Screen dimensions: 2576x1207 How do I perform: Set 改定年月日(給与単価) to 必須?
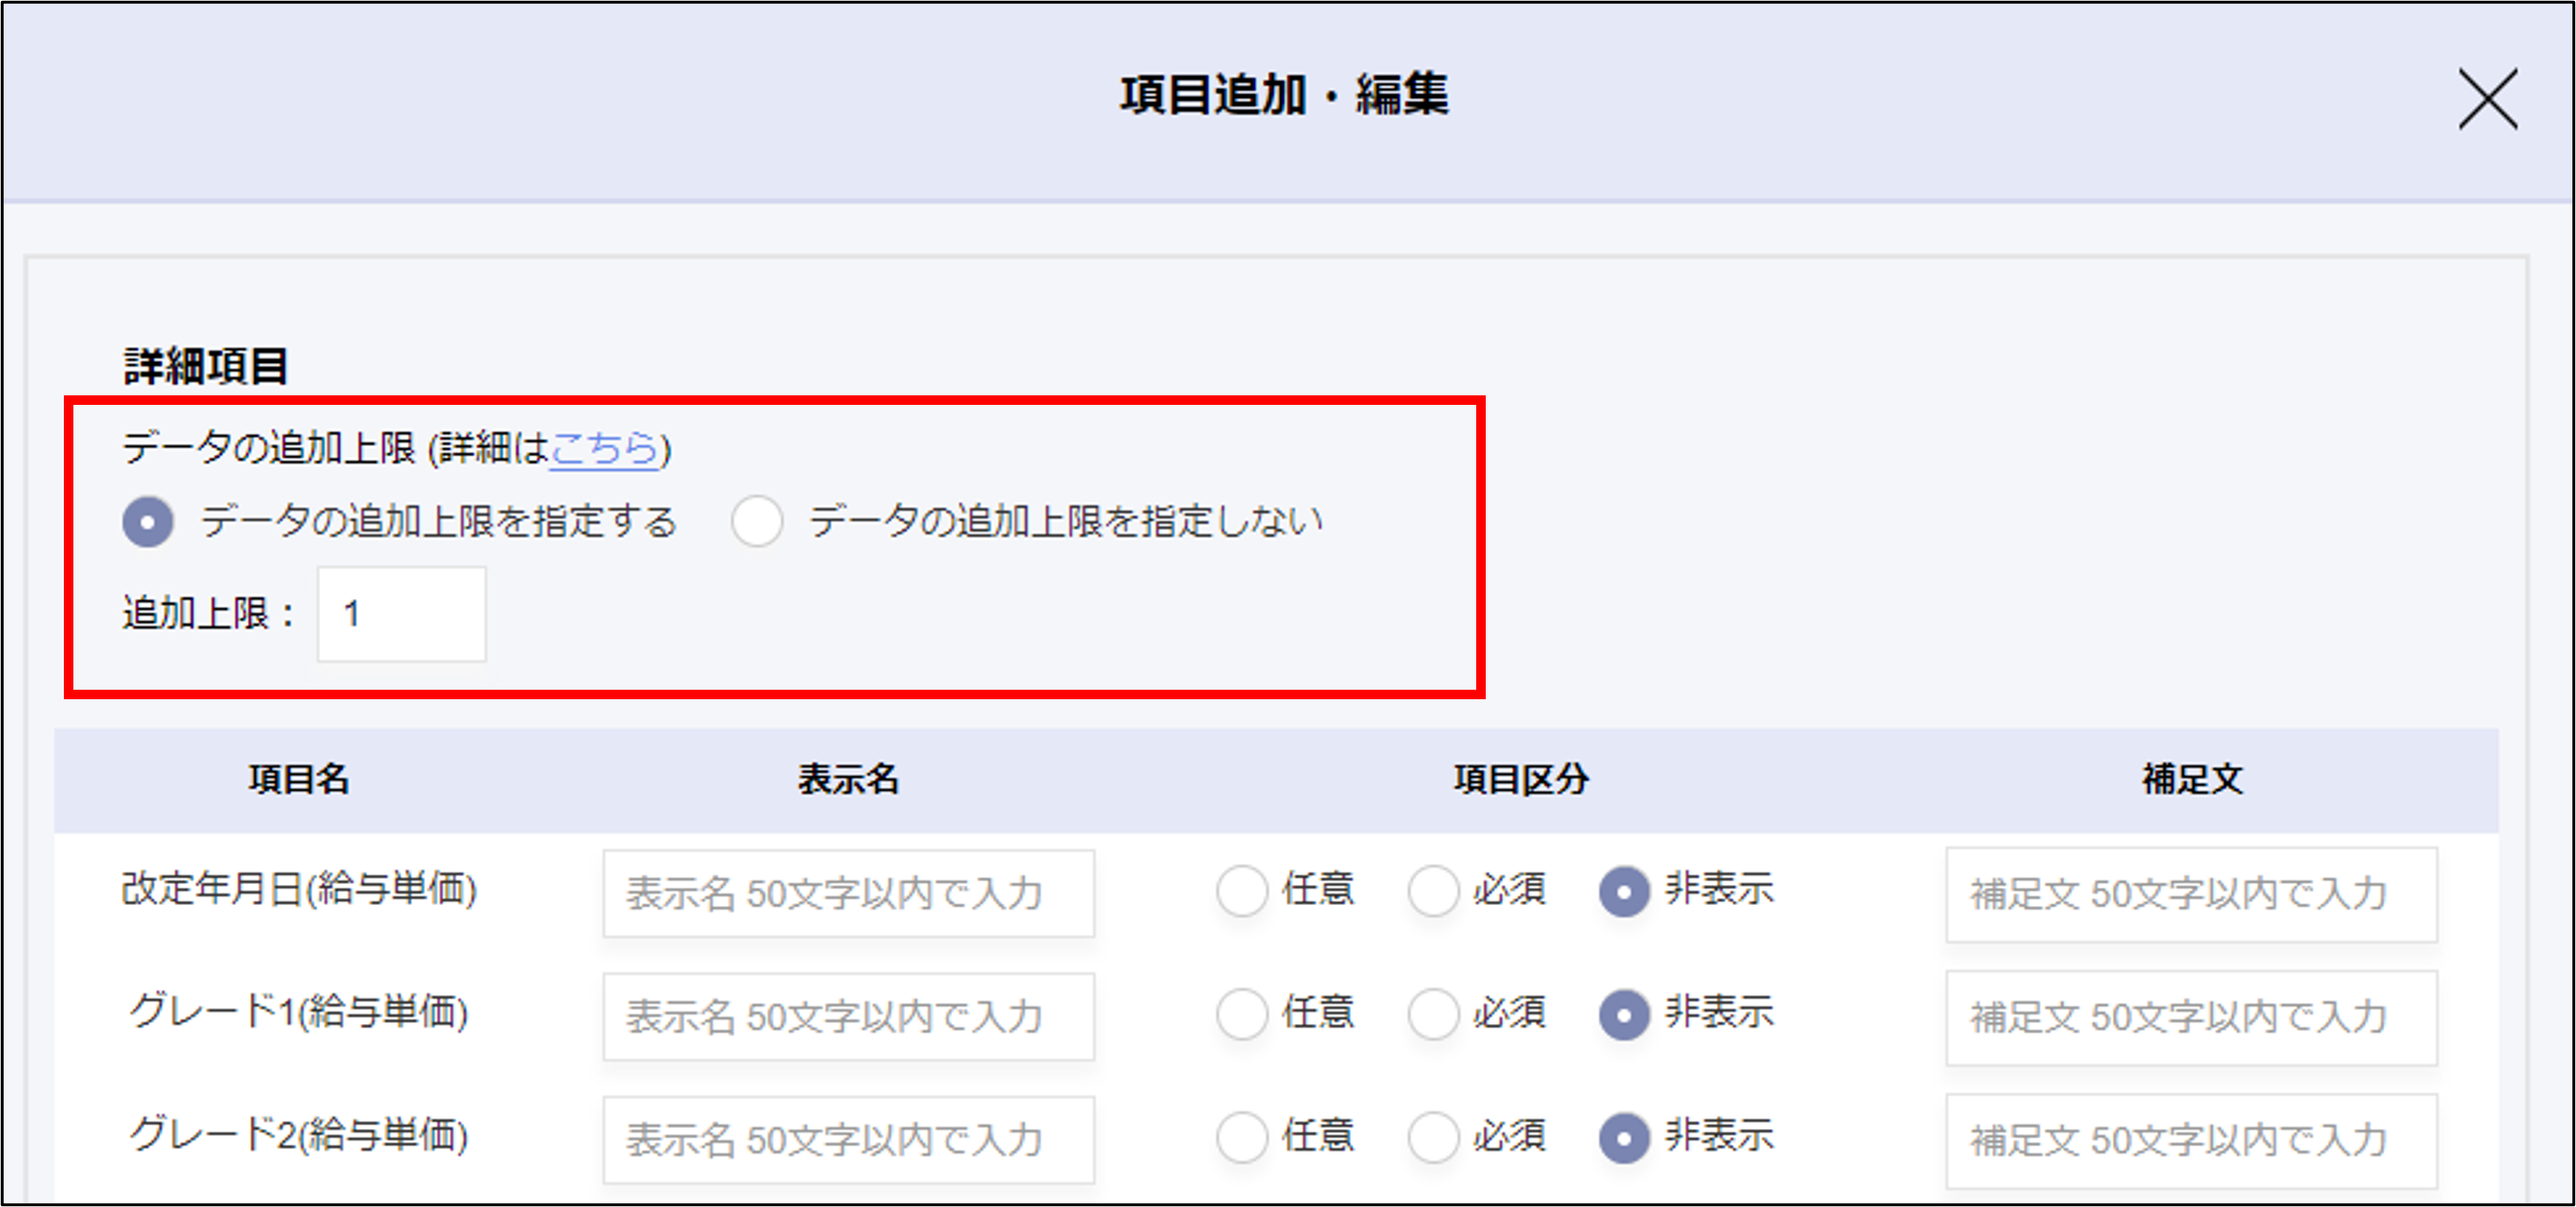[1433, 890]
